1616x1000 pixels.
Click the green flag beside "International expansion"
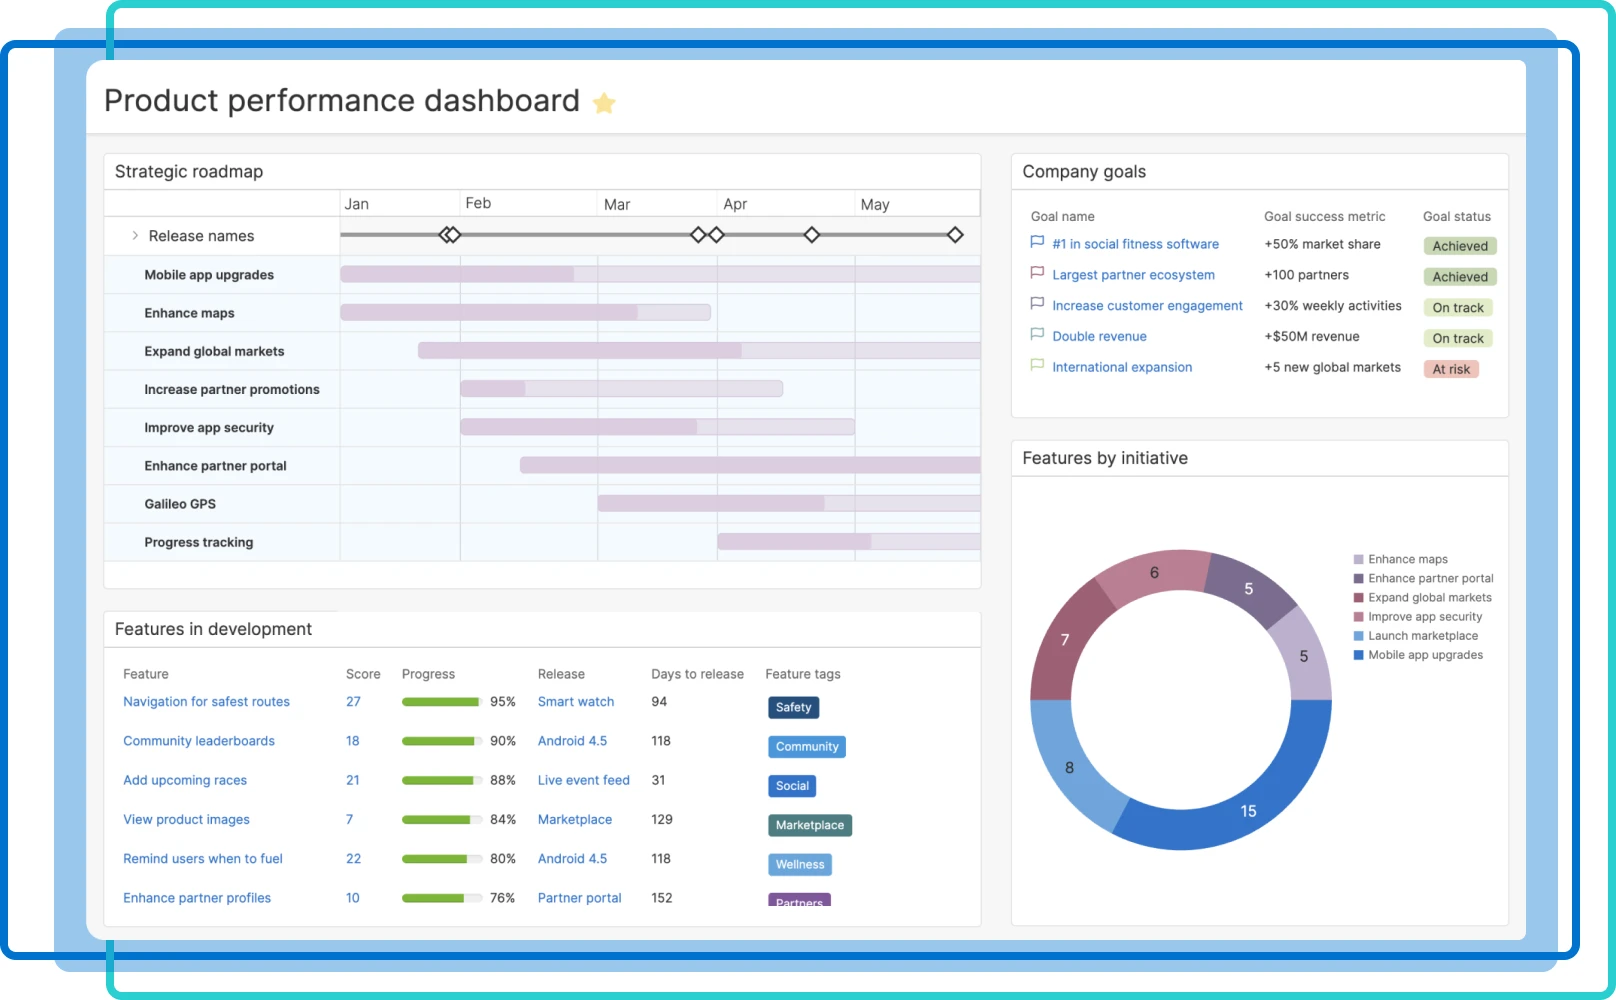(1036, 364)
